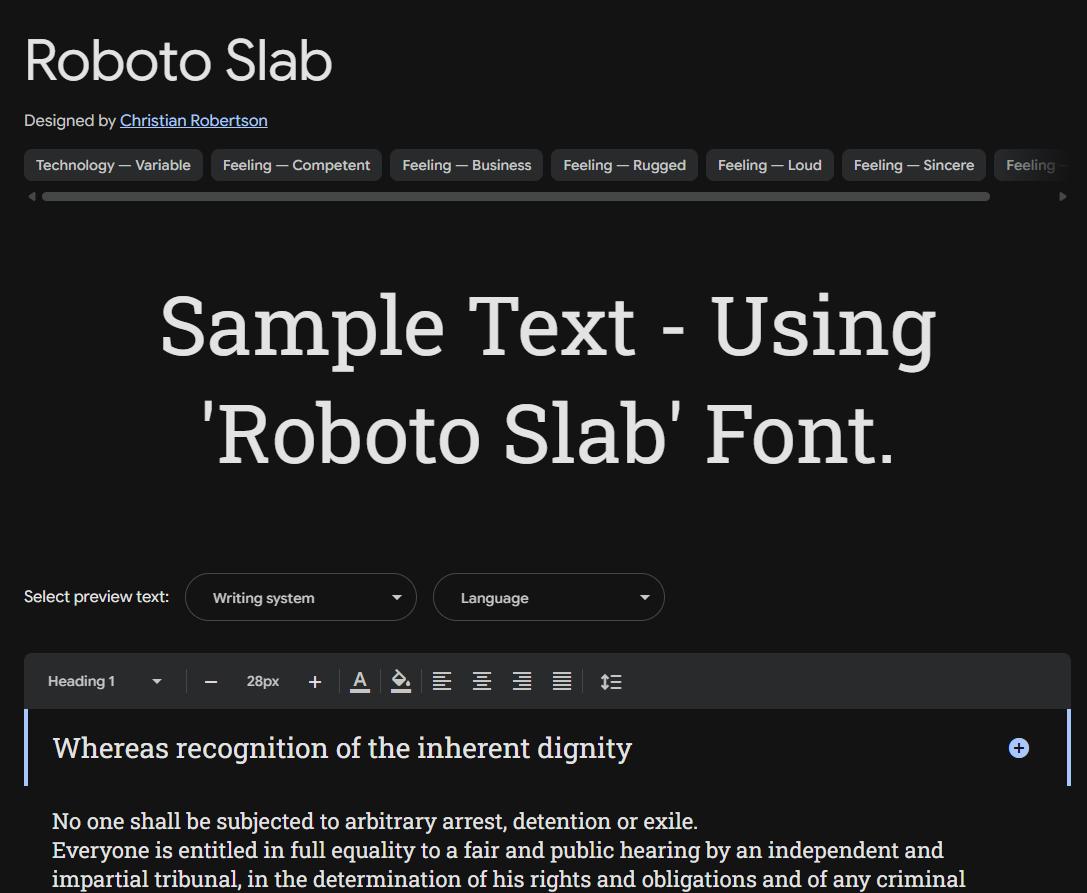
Task: Justify the text
Action: tap(562, 682)
